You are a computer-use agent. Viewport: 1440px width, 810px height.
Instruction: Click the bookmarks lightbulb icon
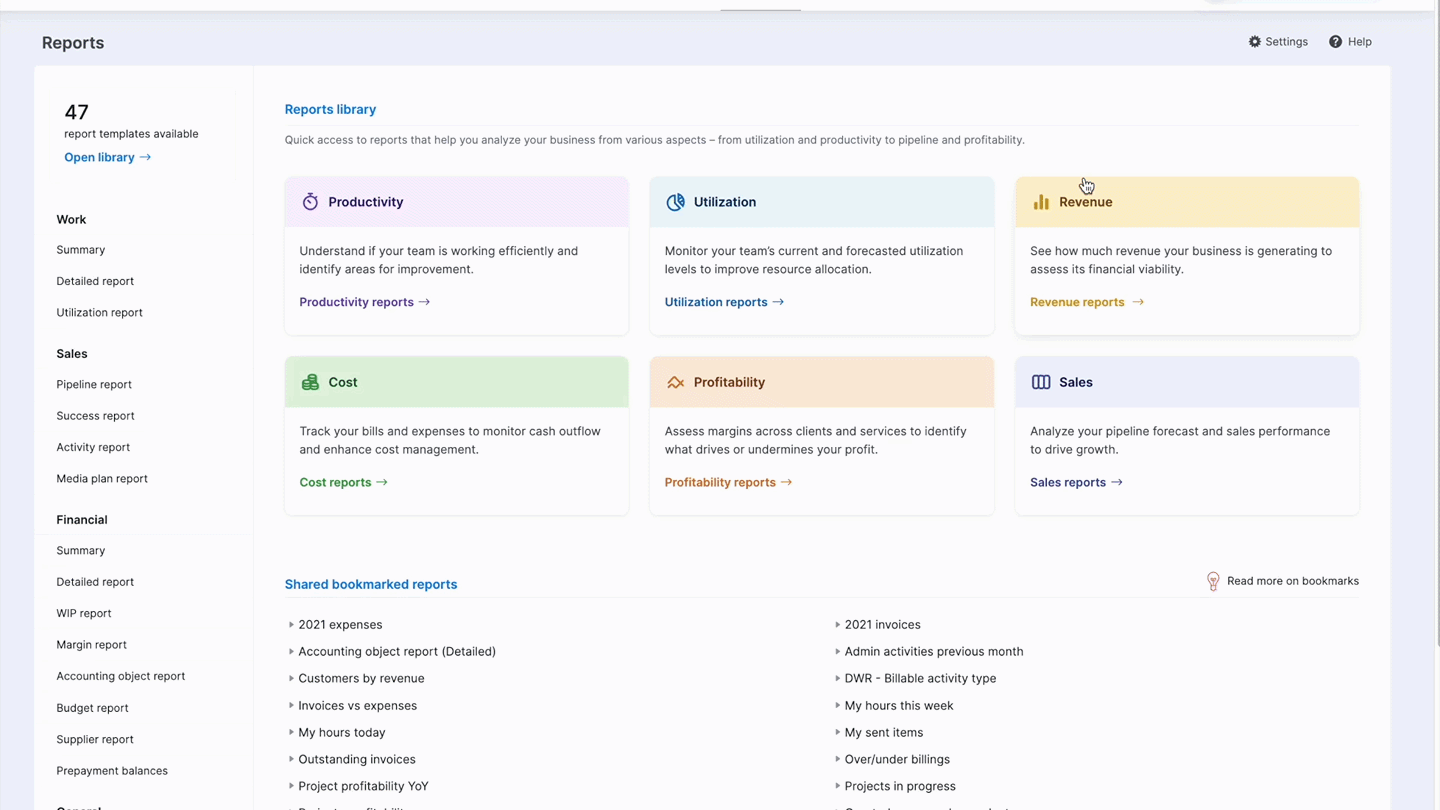(x=1213, y=581)
